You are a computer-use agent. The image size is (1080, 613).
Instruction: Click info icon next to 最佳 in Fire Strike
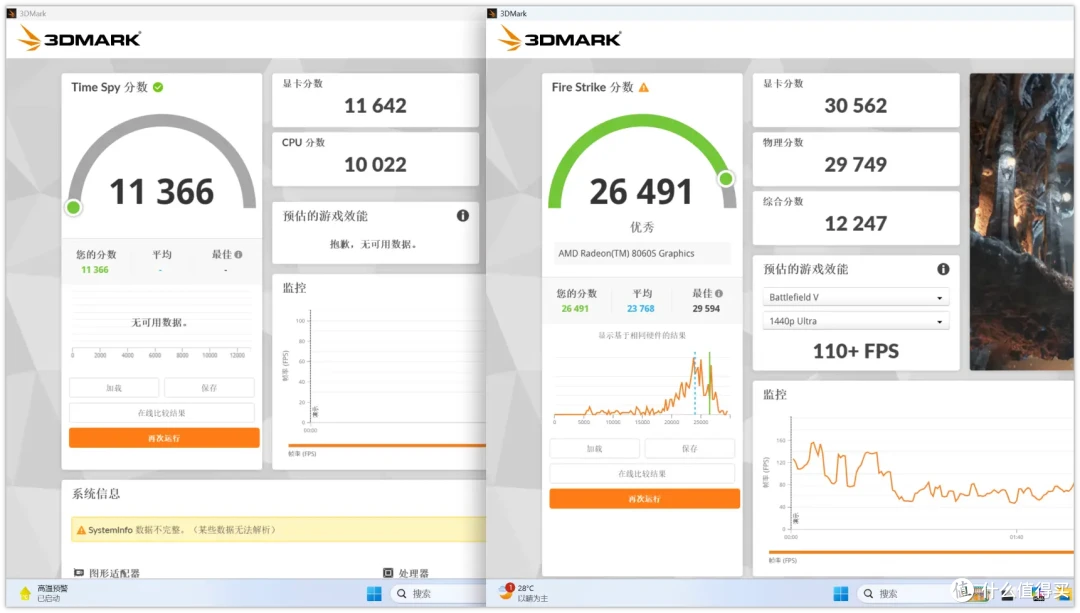click(x=718, y=293)
